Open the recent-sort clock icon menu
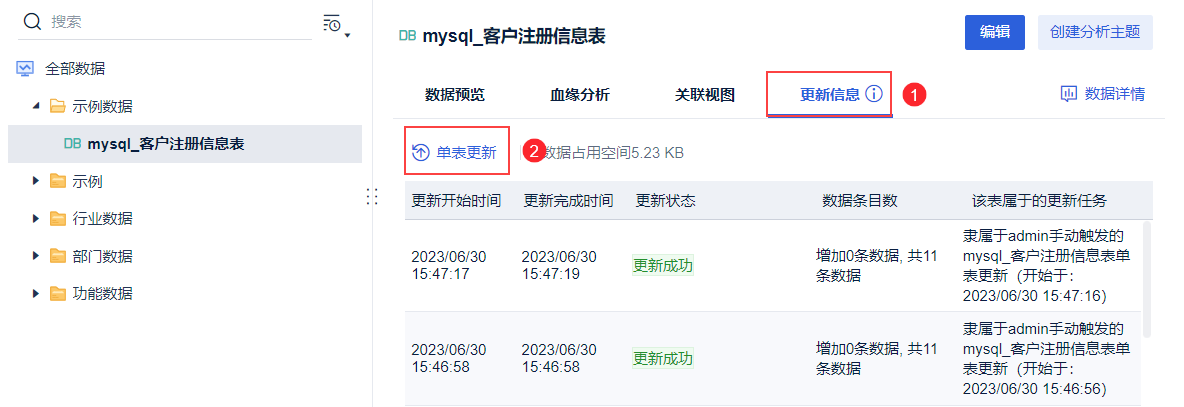This screenshot has width=1184, height=407. pos(333,23)
